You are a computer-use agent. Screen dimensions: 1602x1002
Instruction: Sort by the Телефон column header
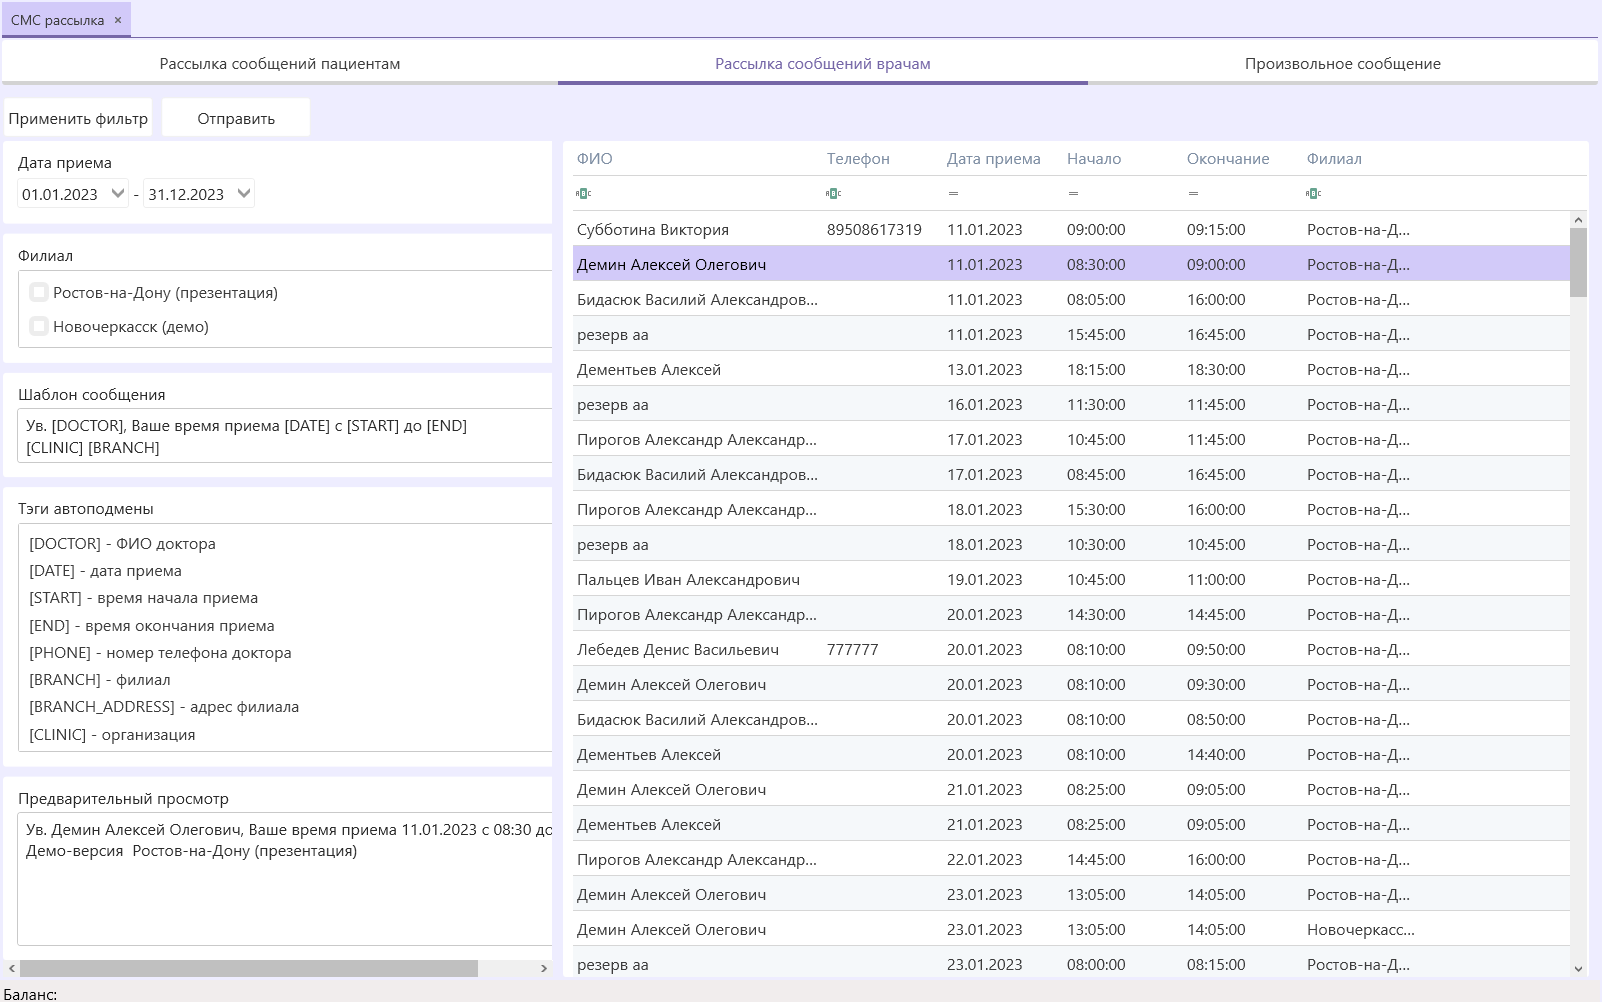coord(858,158)
